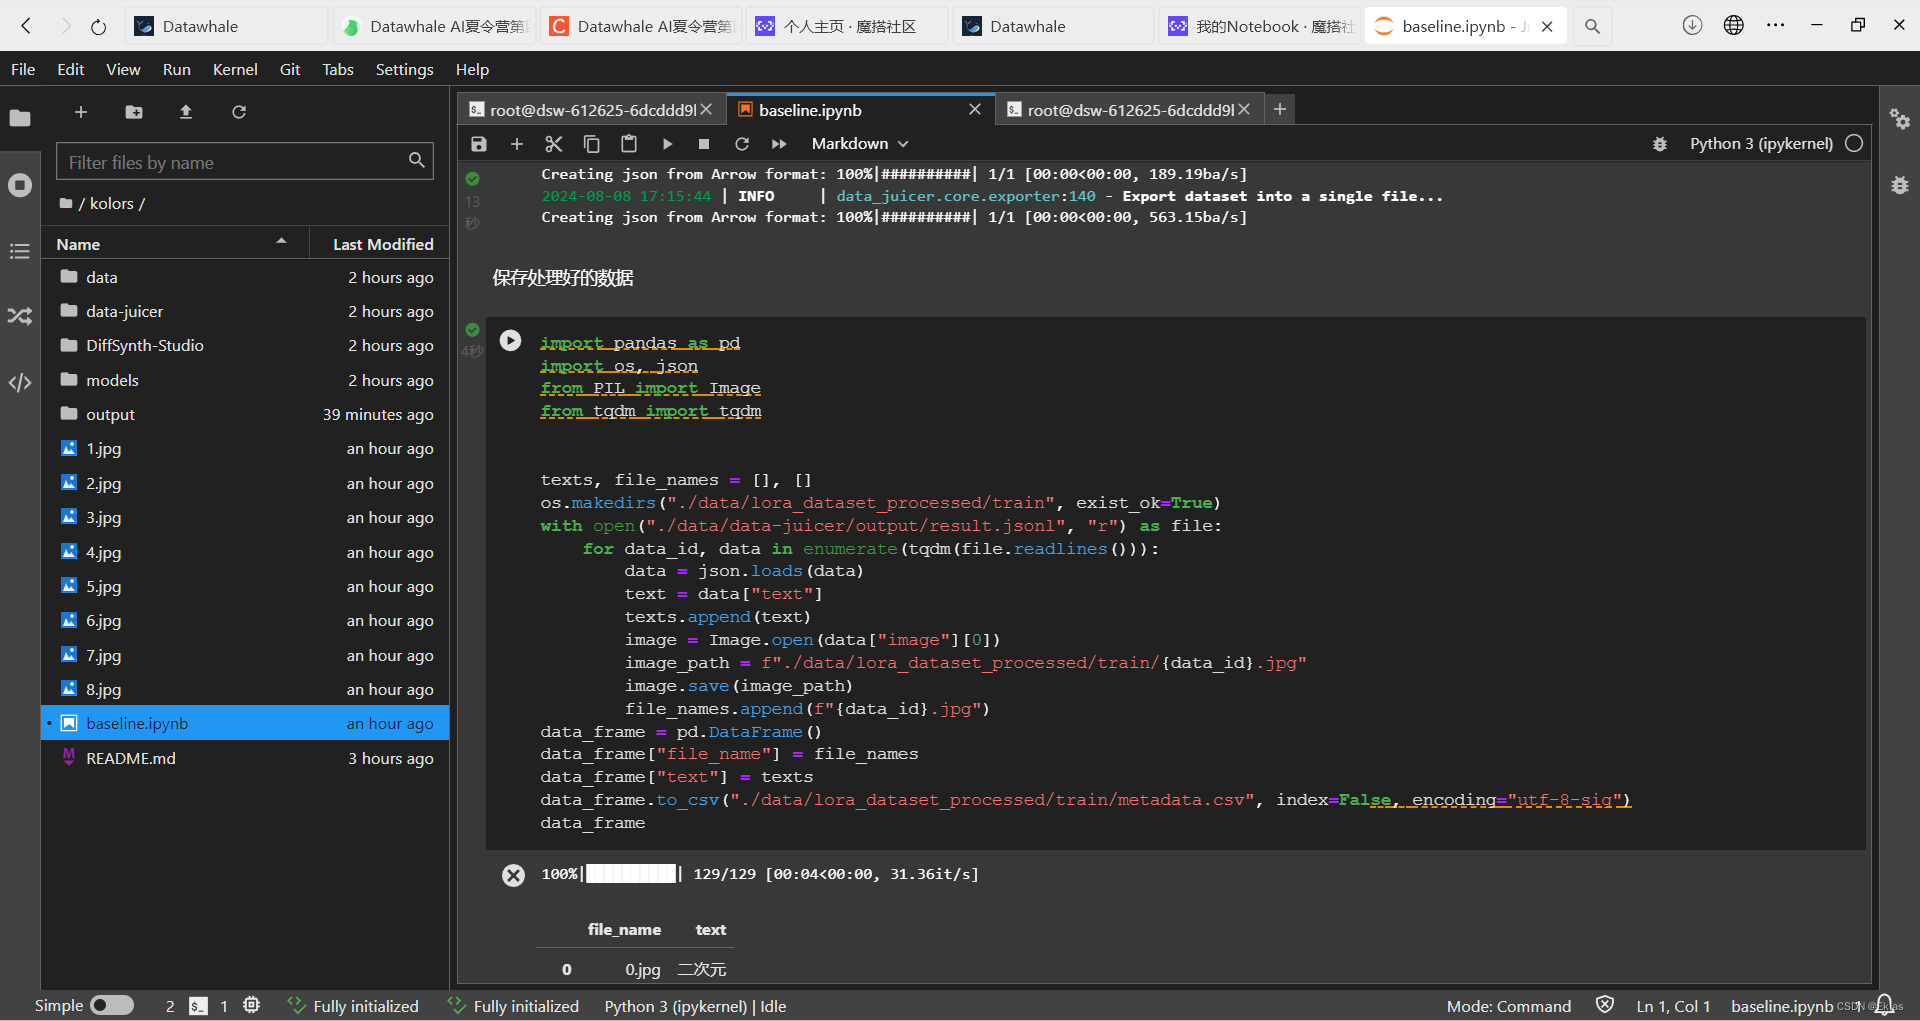Create a new launcher with plus icon
Screen dimensions: 1920x1021
pos(81,112)
